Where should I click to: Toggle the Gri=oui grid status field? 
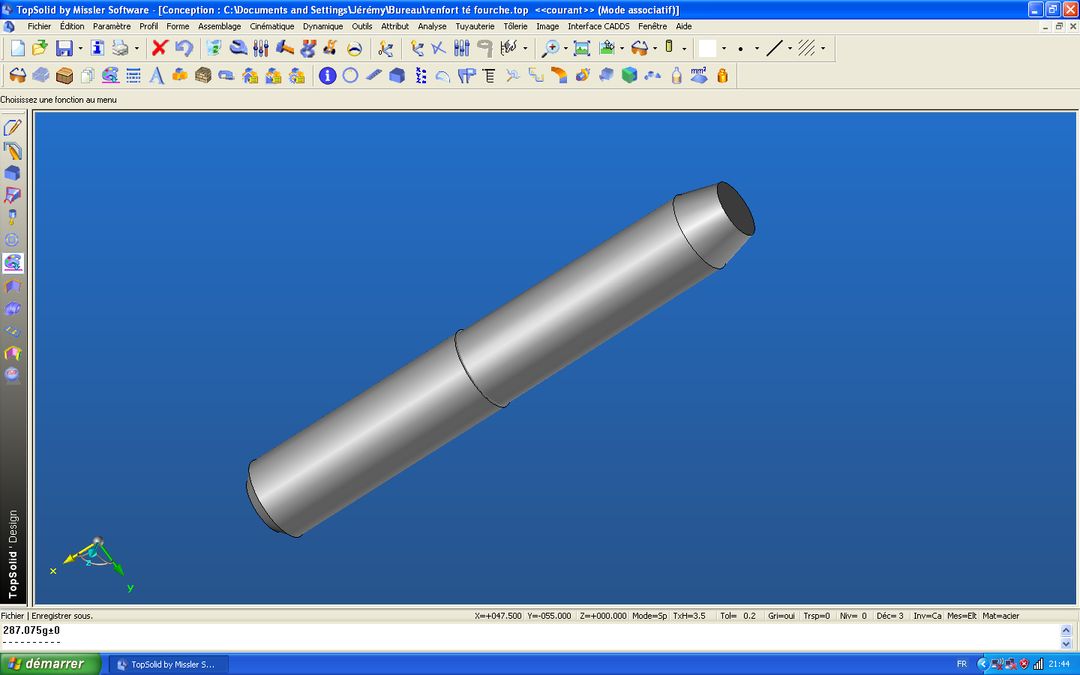781,616
